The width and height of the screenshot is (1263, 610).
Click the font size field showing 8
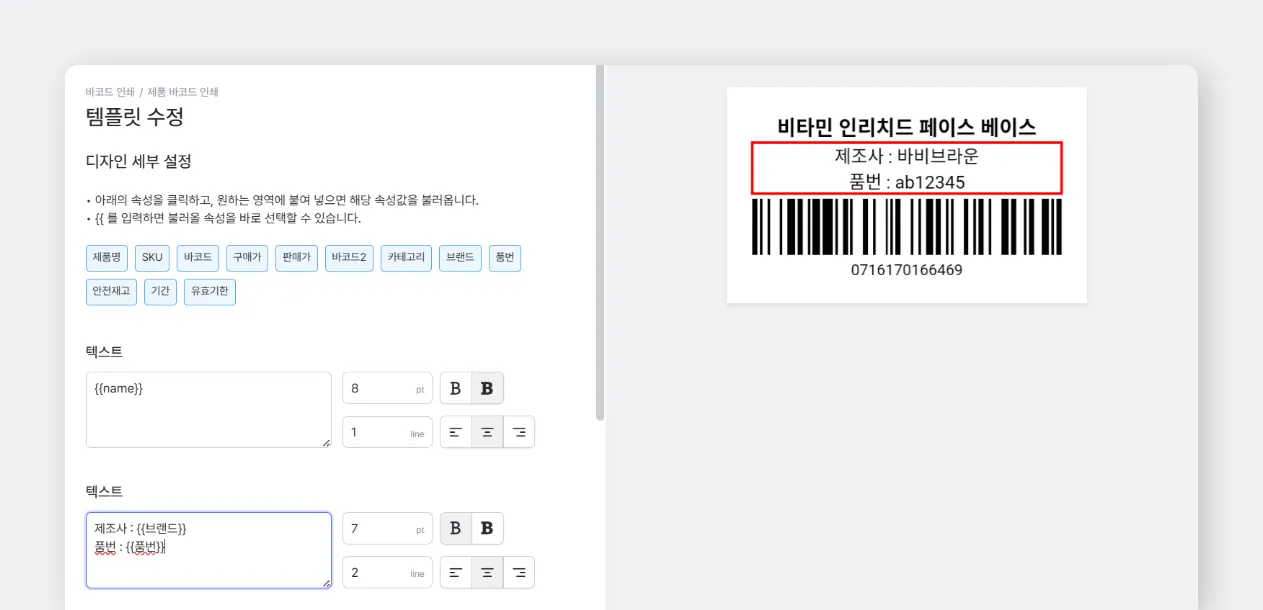click(x=387, y=388)
